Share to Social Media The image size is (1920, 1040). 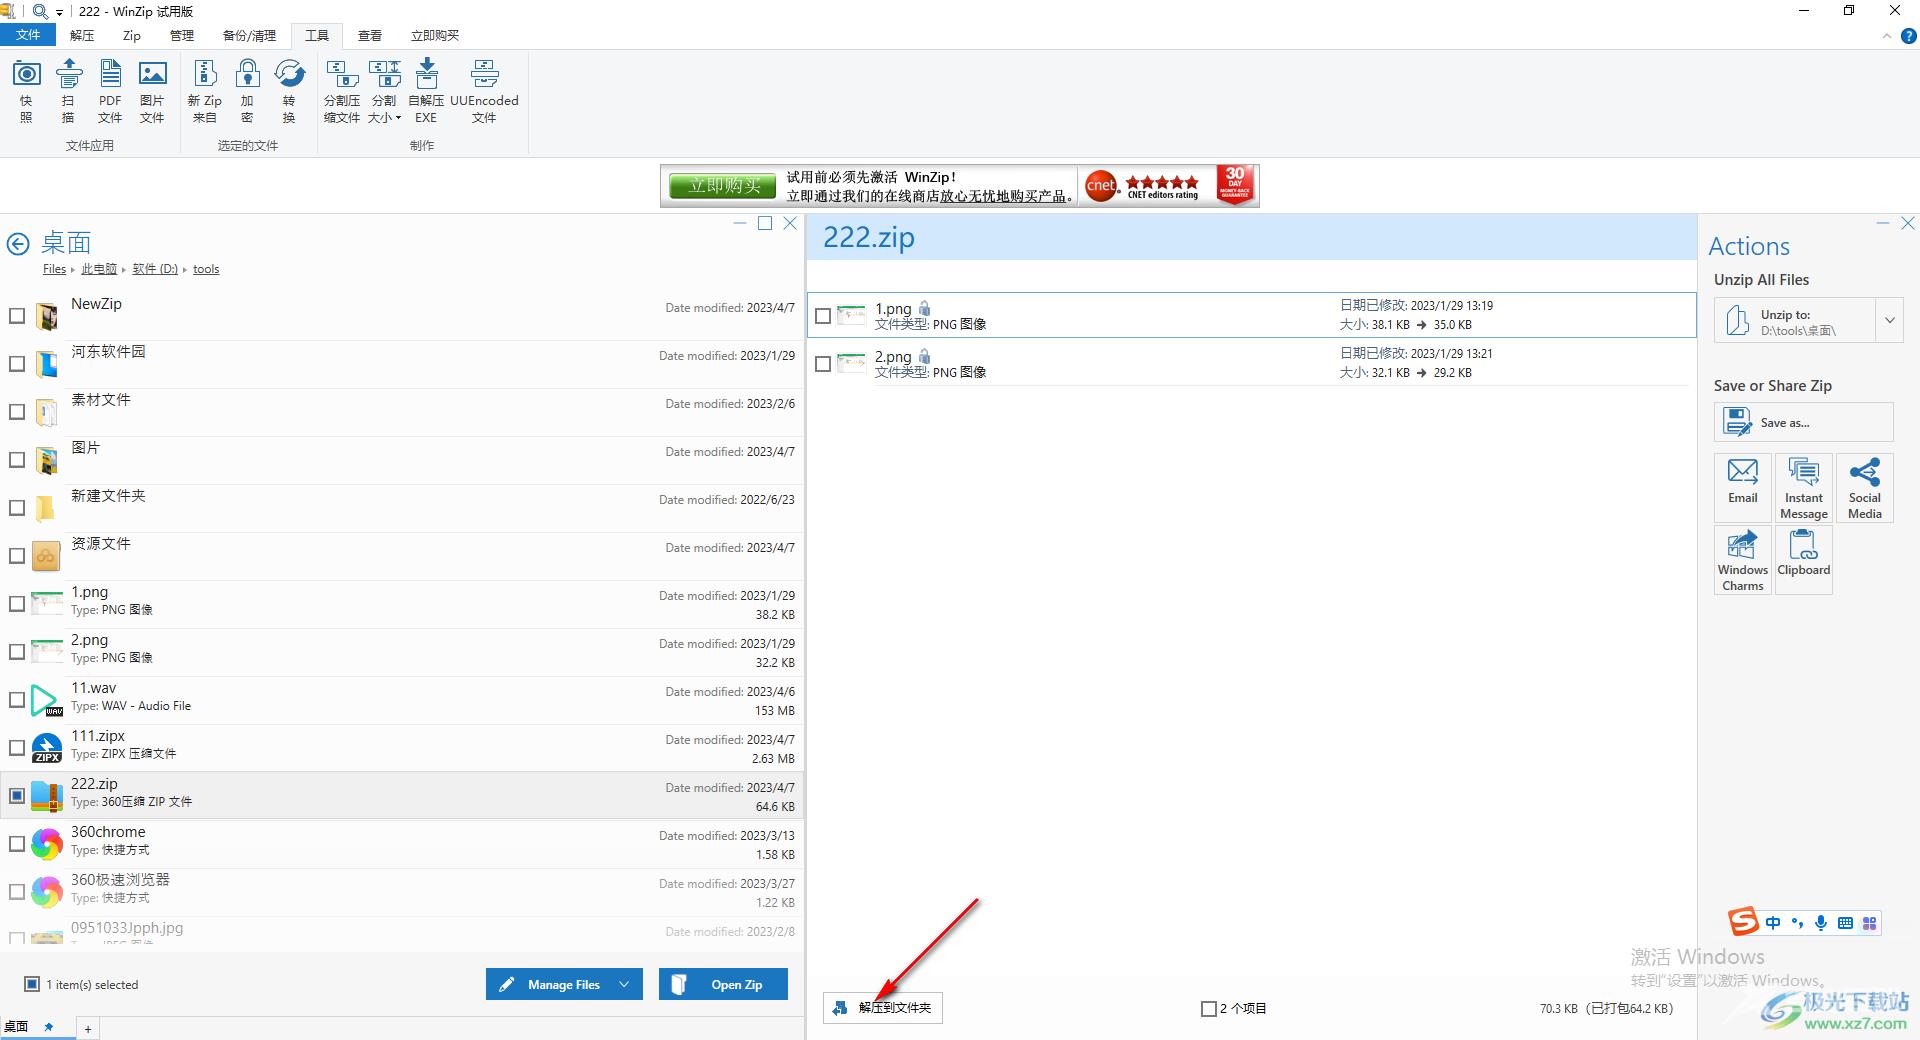[1864, 487]
